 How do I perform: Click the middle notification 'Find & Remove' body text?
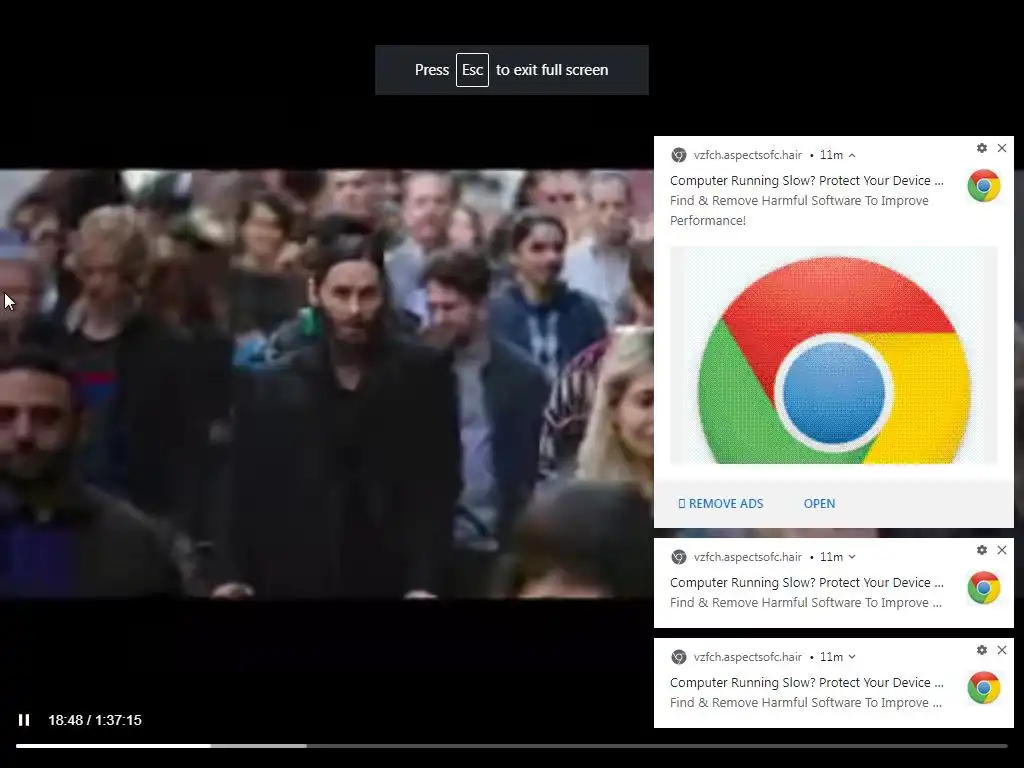click(806, 603)
